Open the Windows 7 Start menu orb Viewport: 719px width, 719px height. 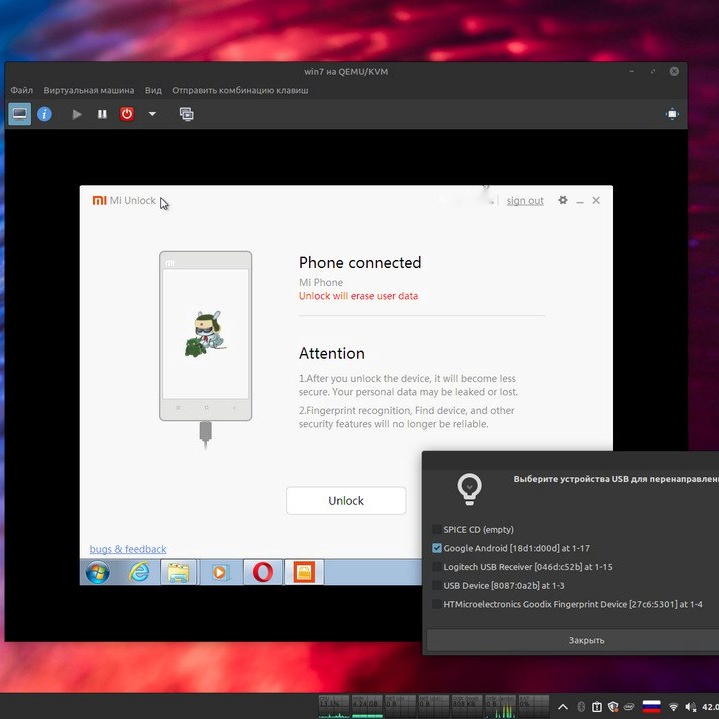pyautogui.click(x=98, y=572)
